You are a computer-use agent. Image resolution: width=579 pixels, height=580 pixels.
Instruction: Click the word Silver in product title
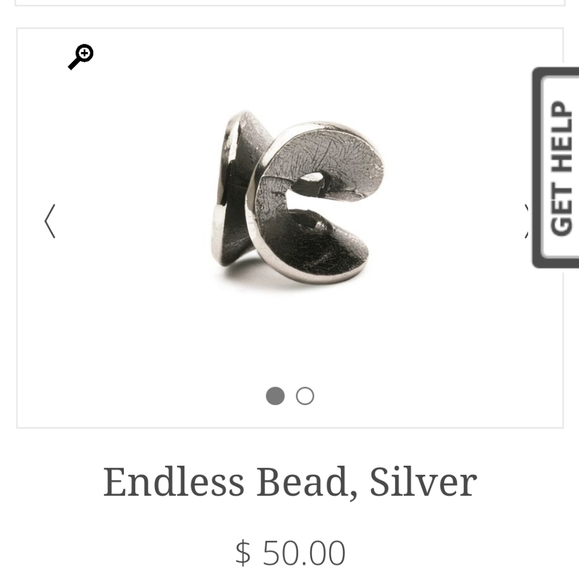tap(423, 482)
